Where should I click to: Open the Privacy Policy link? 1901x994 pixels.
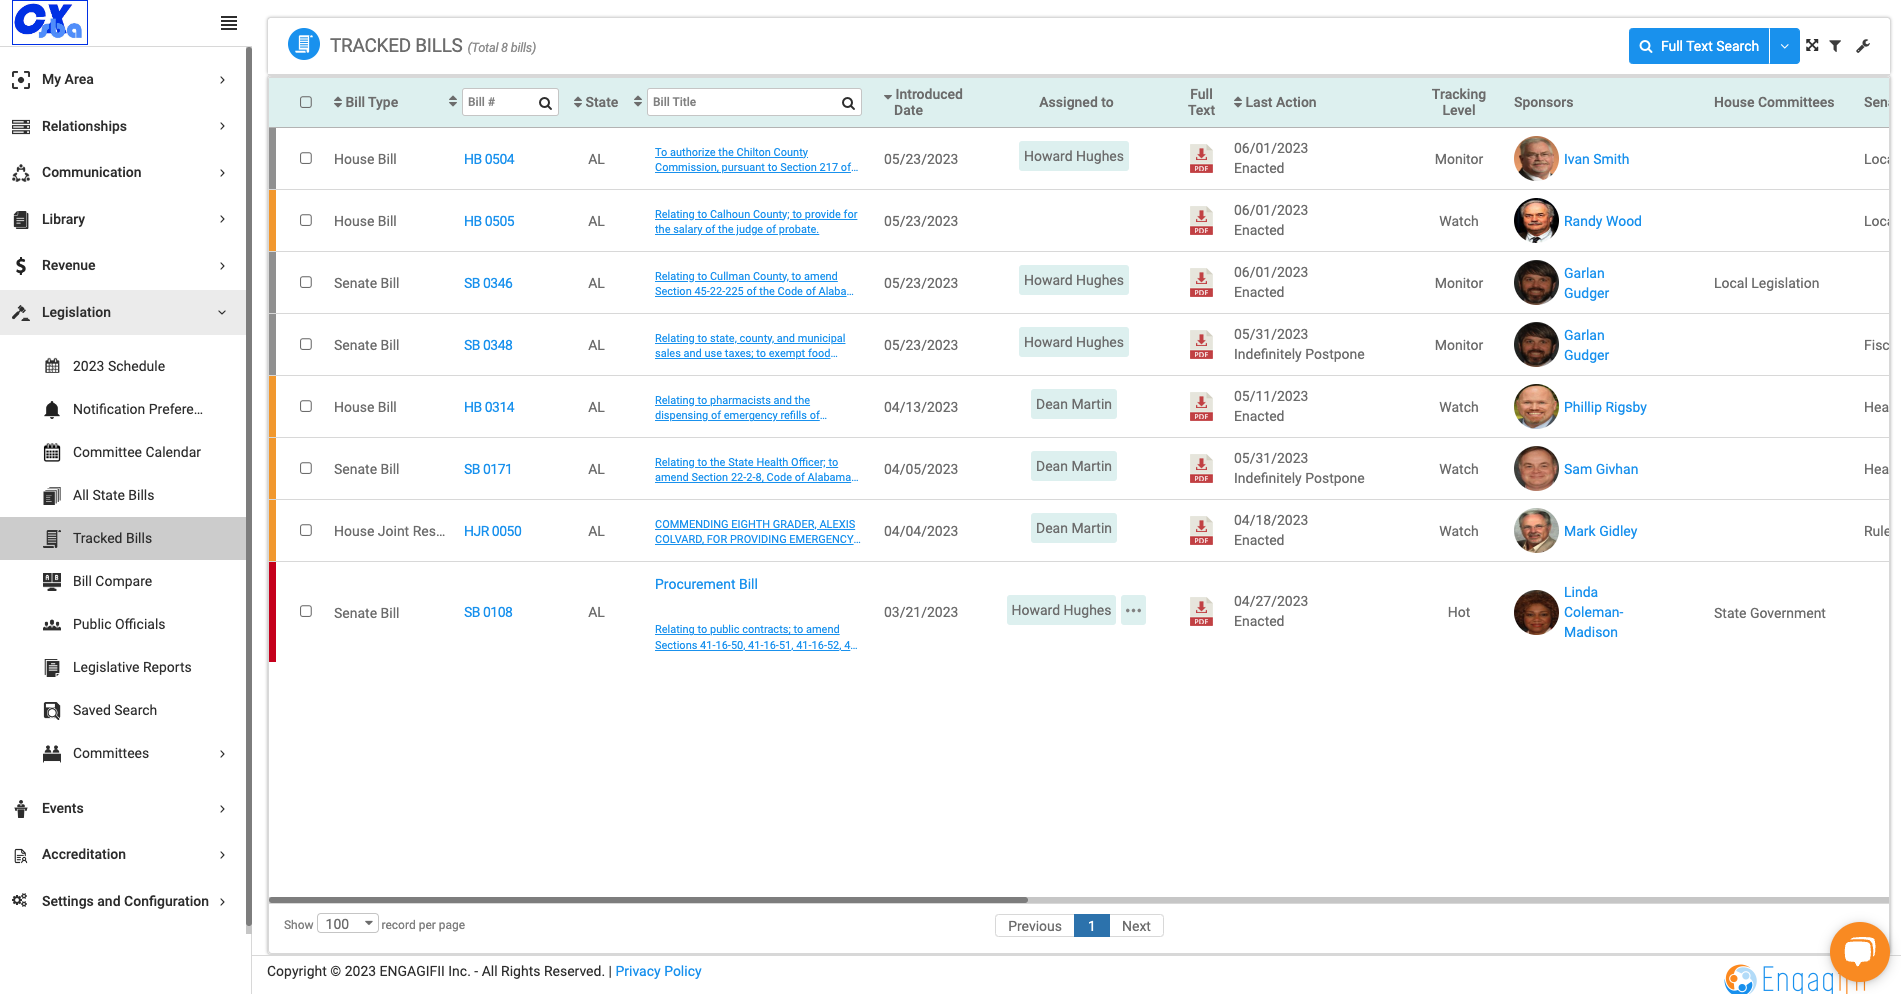(658, 971)
